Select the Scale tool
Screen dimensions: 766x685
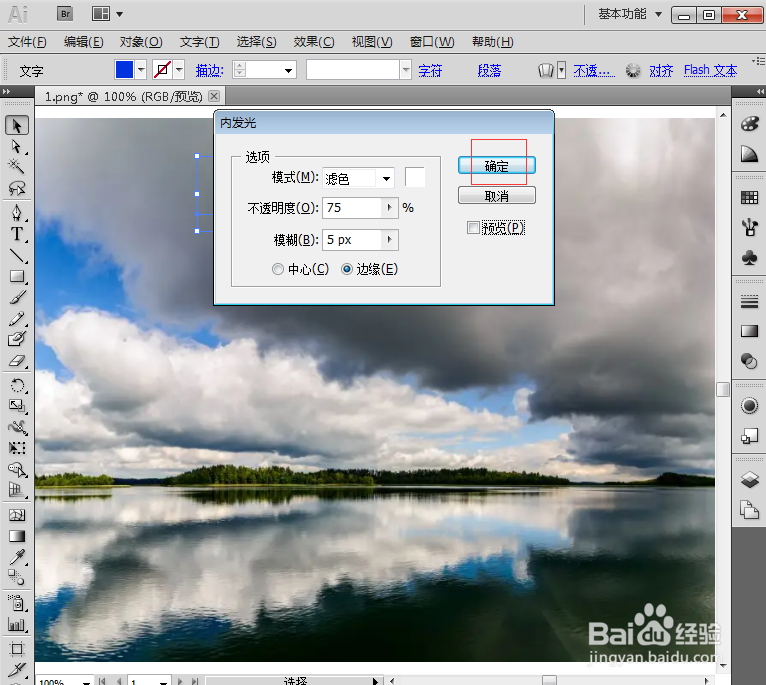coord(17,406)
